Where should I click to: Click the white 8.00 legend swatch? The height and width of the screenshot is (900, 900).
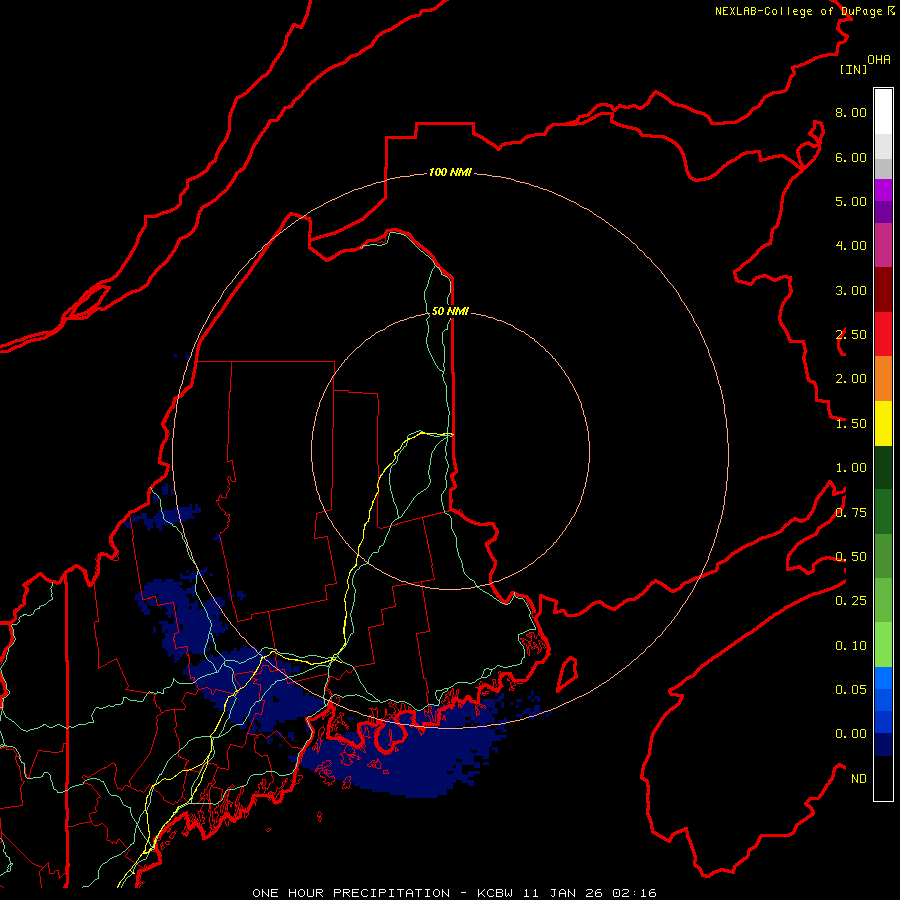[x=883, y=110]
